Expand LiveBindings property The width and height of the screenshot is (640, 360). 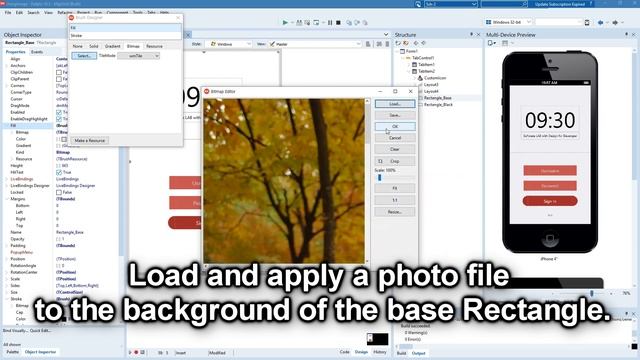click(7, 179)
